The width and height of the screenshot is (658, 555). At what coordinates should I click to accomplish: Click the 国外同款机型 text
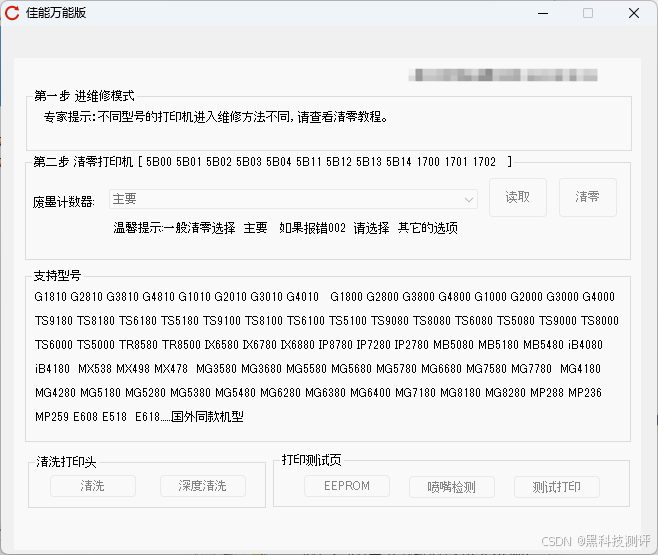[207, 417]
